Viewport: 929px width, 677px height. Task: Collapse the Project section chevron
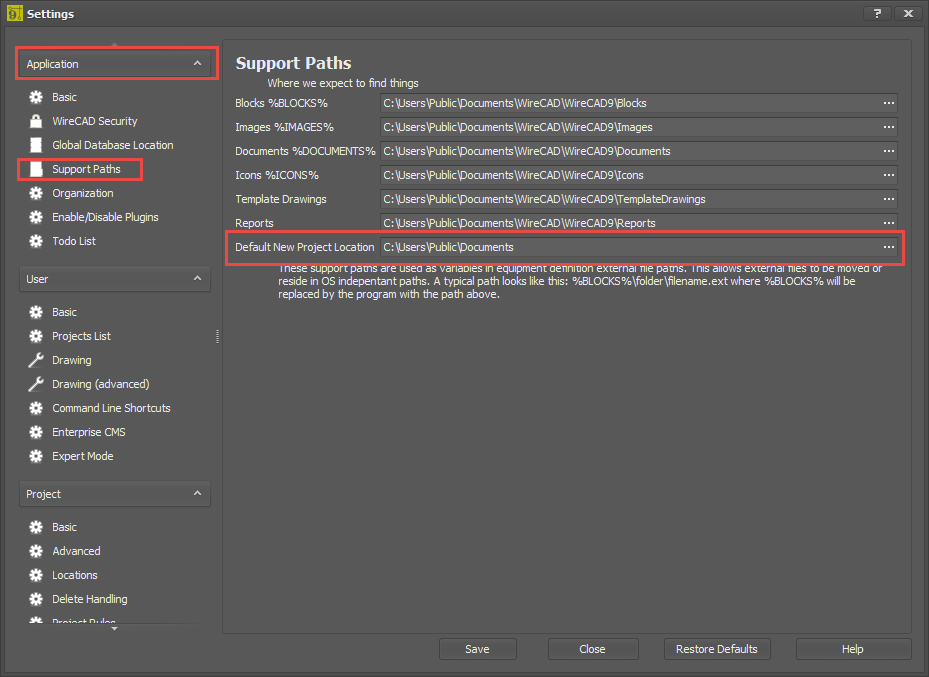pyautogui.click(x=197, y=493)
